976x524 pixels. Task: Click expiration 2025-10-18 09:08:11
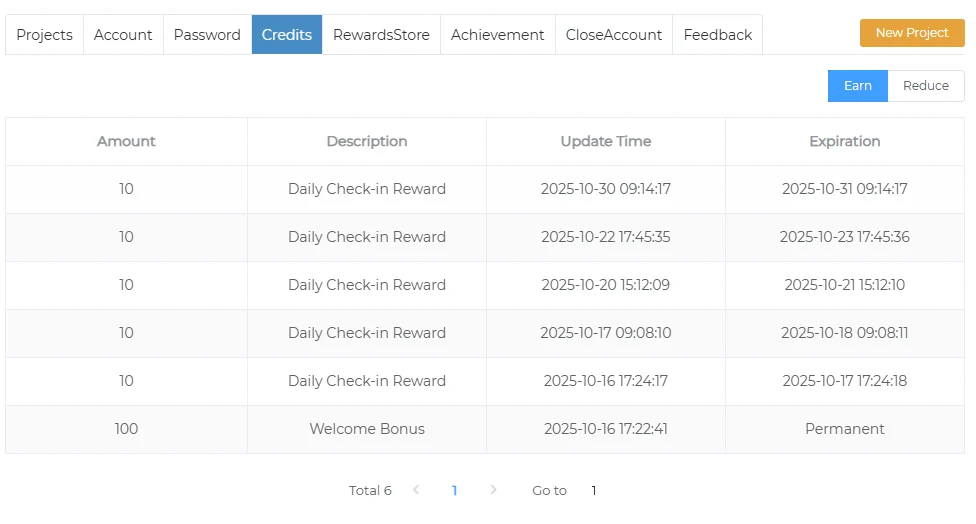(x=845, y=333)
